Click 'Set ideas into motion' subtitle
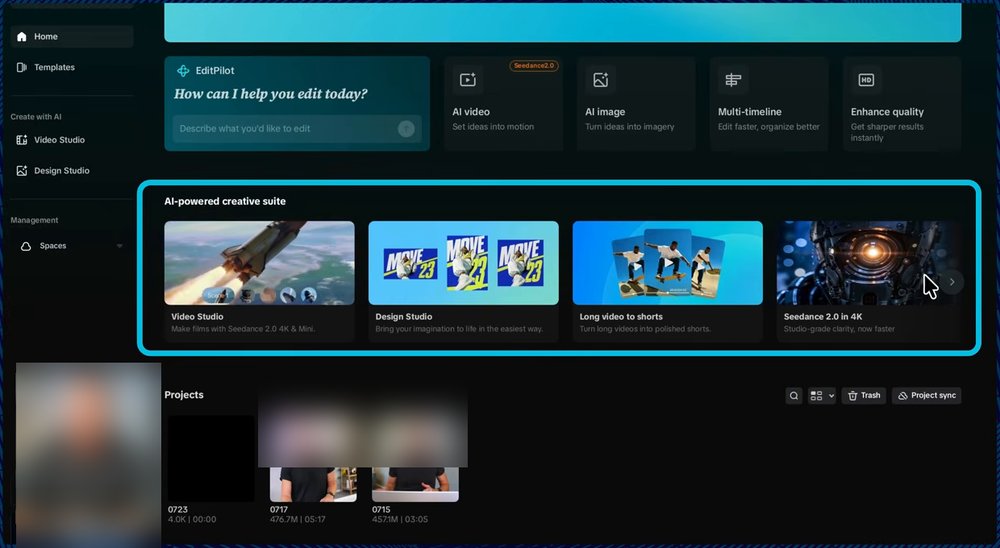The height and width of the screenshot is (548, 1000). coord(493,126)
